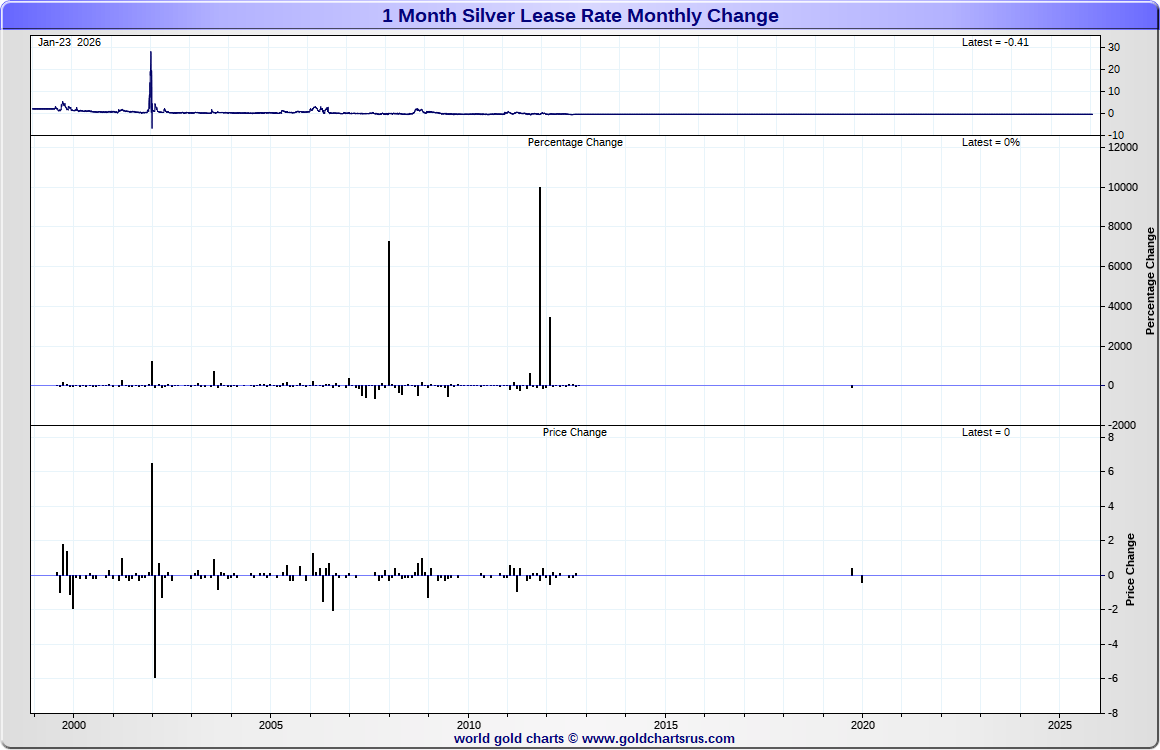
Task: Click the 2000 tick on the time axis
Action: click(74, 724)
